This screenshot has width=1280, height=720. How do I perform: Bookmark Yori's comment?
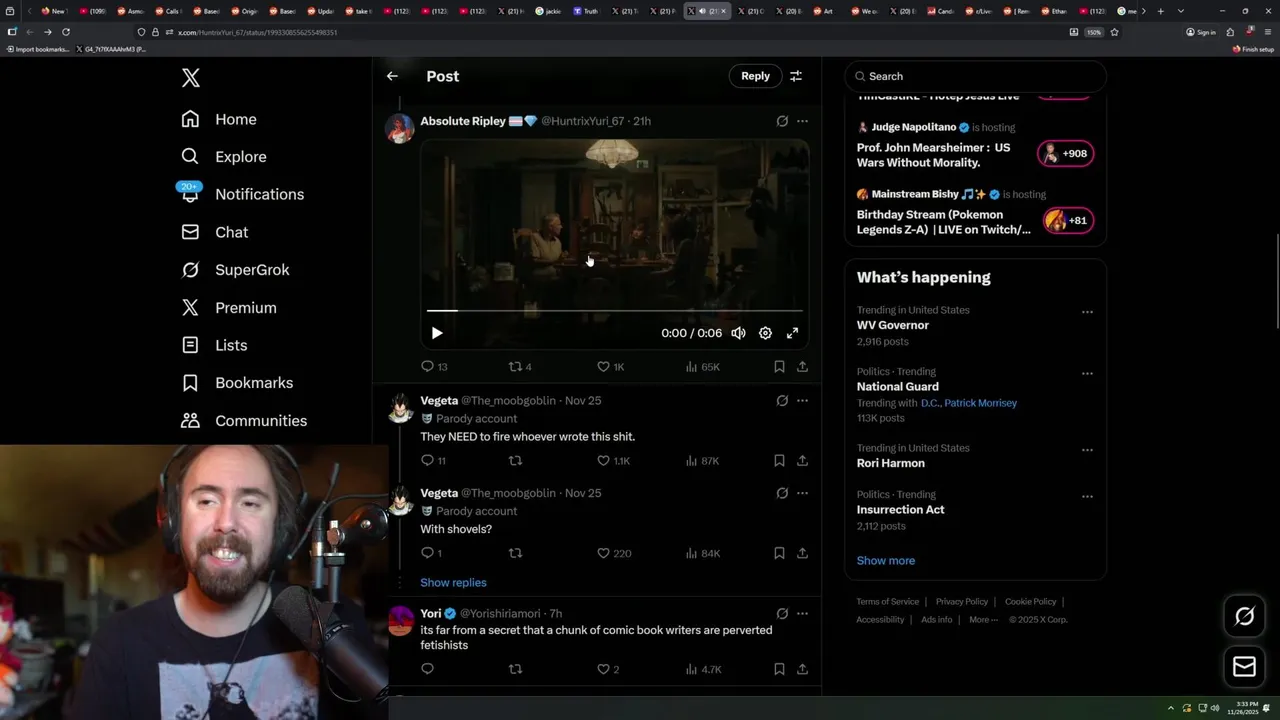click(x=779, y=669)
